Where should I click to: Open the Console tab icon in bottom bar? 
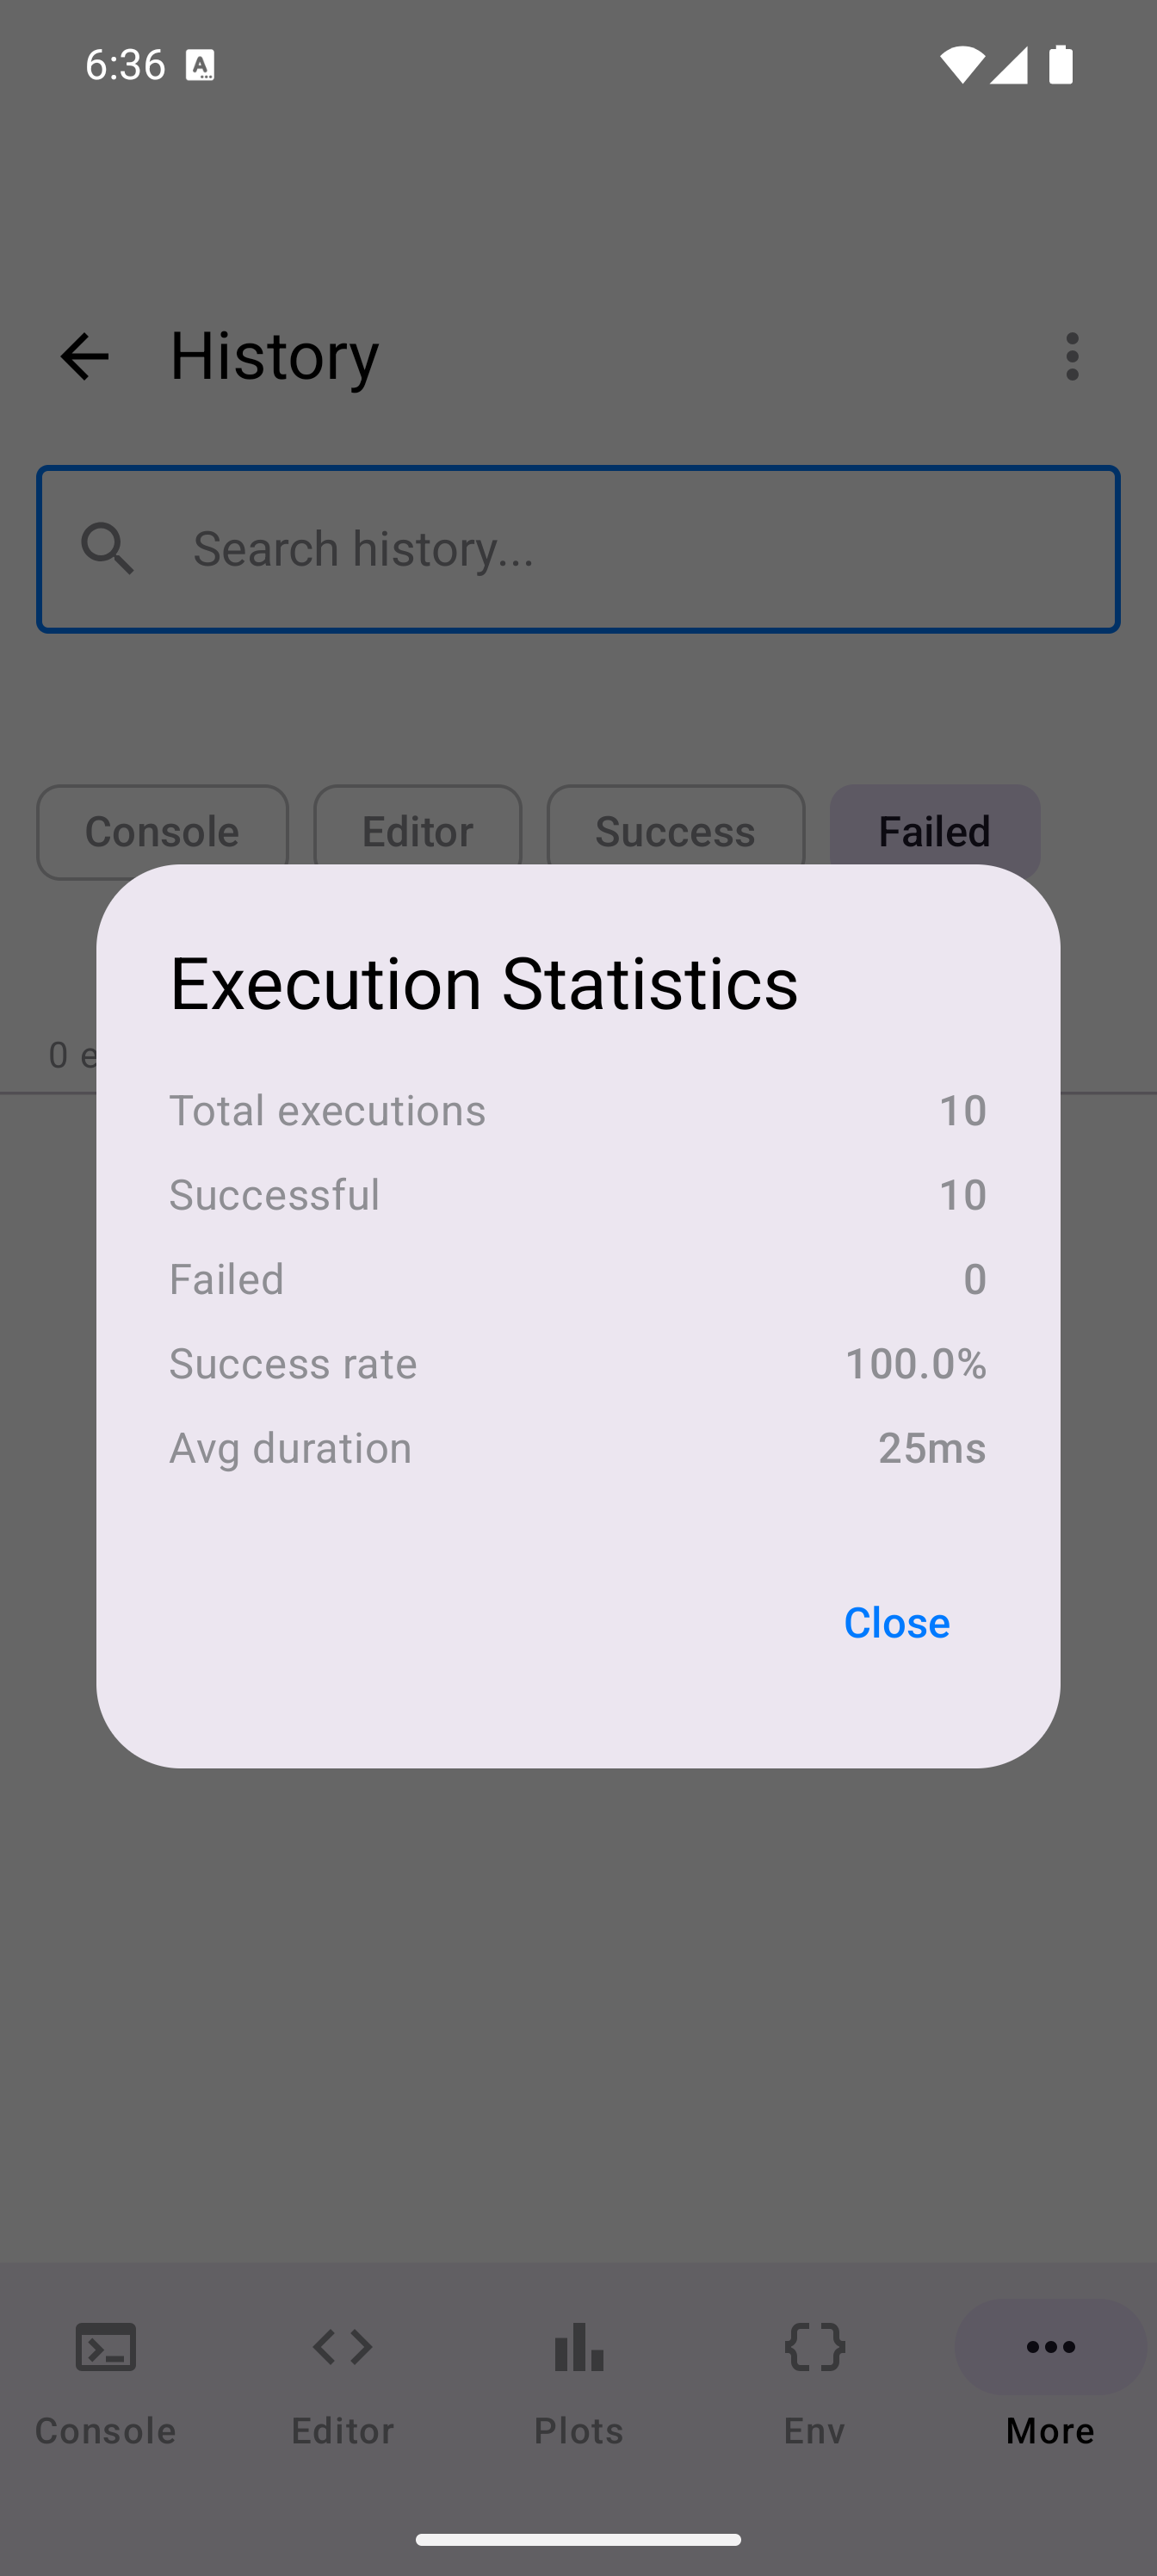click(106, 2346)
